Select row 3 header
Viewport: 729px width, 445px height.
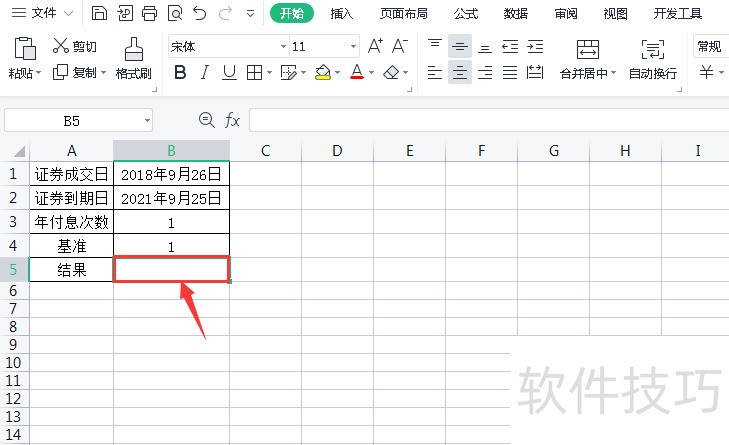[13, 221]
